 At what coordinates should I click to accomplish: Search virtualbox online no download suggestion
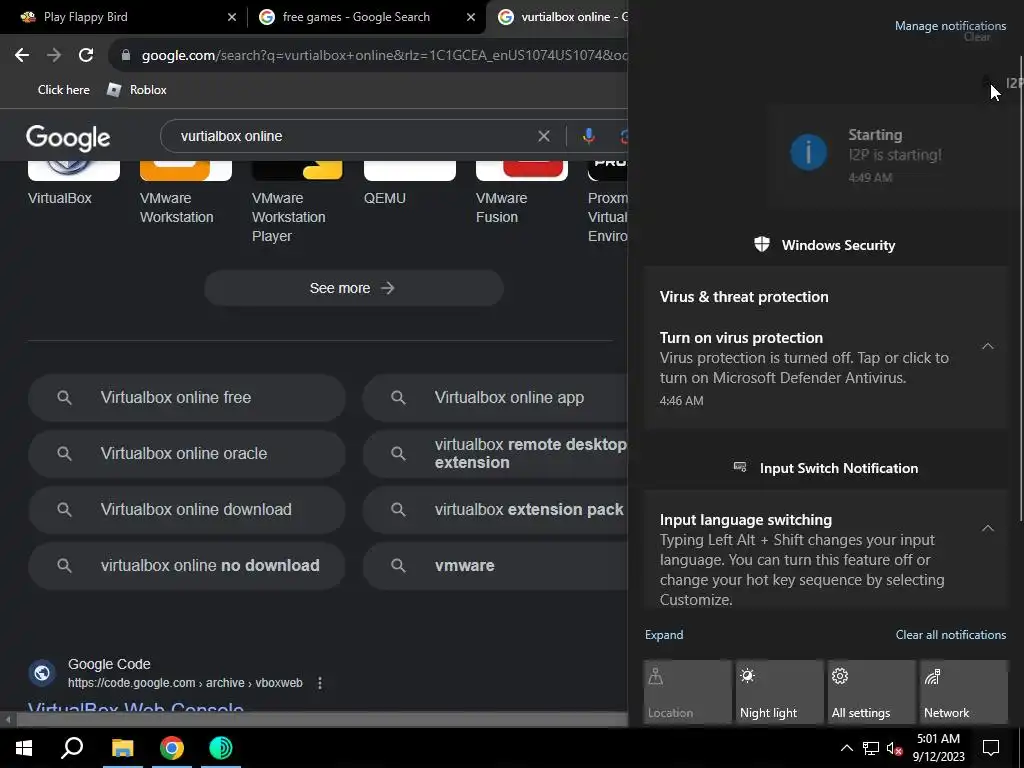187,566
